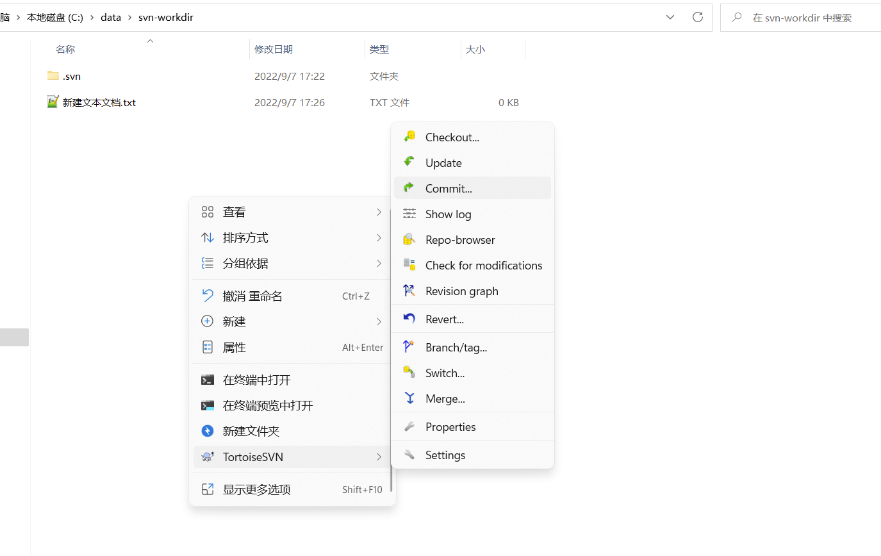Click the chevron before svn-workdir in breadcrumb
This screenshot has width=881, height=556.
[130, 17]
